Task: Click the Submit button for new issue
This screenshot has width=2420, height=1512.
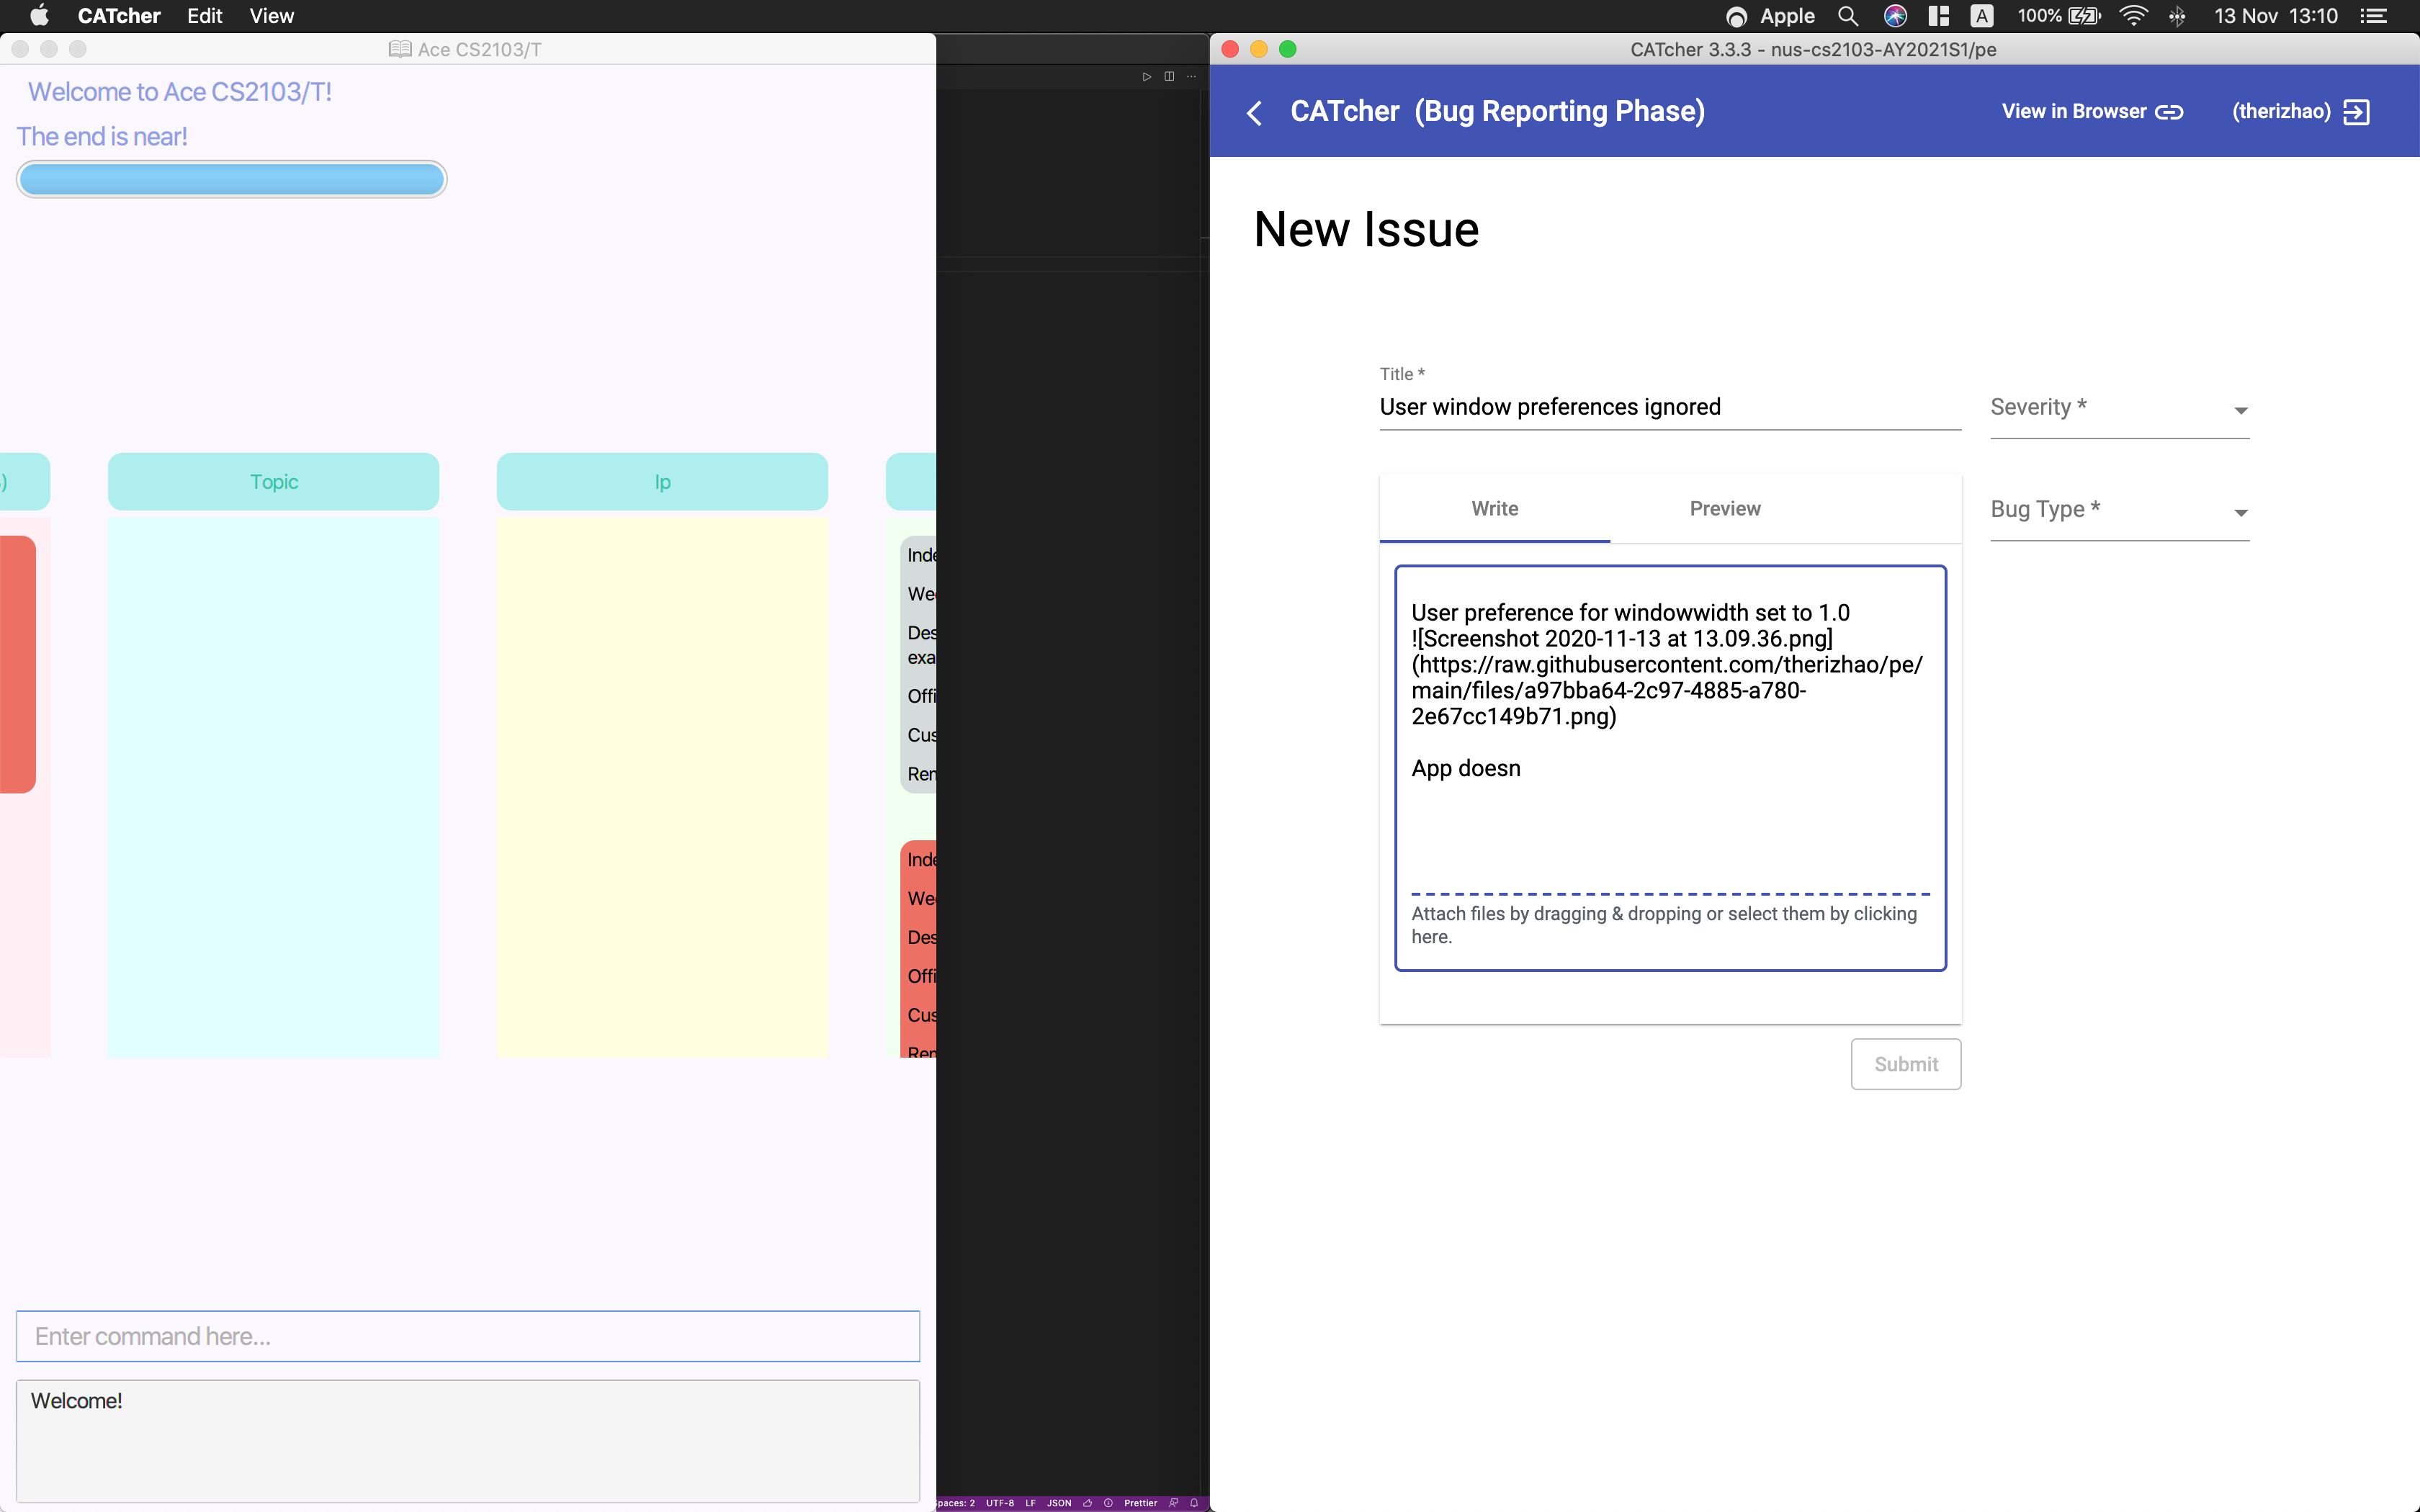Action: [1904, 1064]
